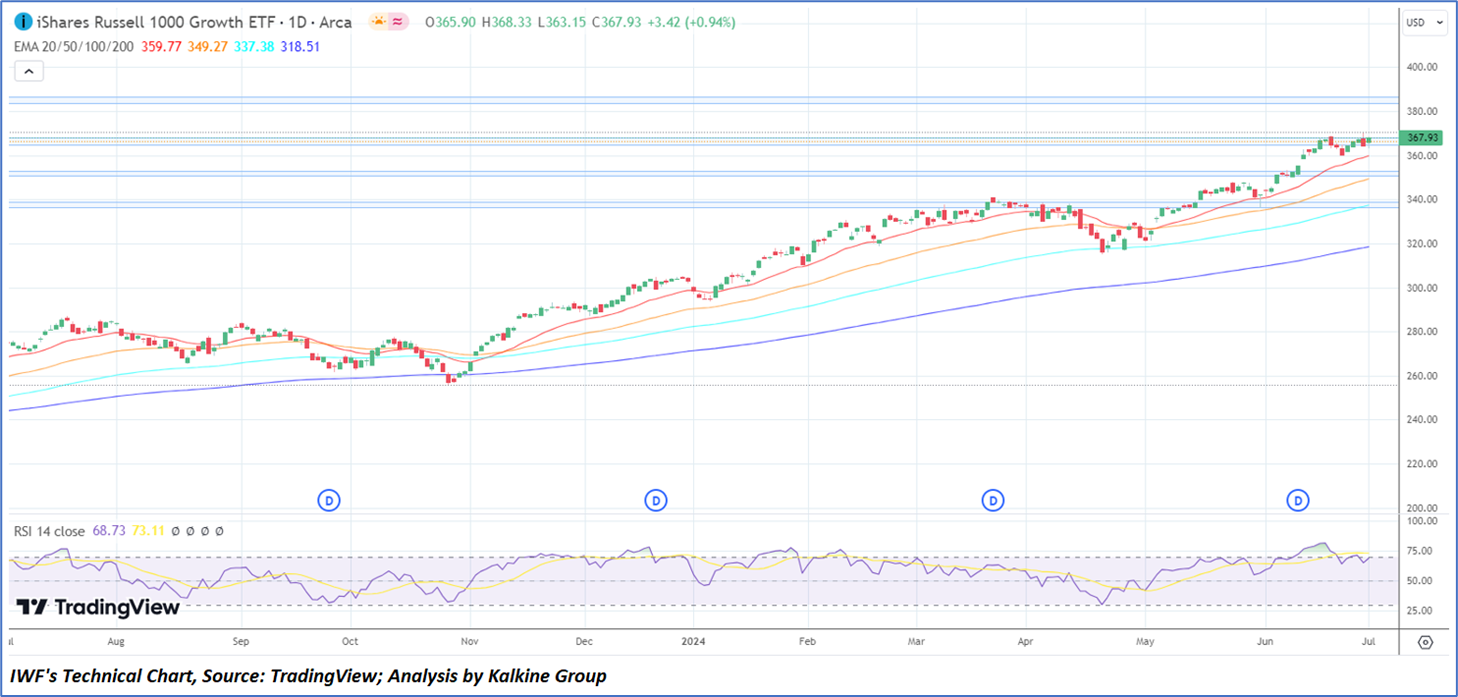Click the dividend marker near December

click(x=655, y=499)
